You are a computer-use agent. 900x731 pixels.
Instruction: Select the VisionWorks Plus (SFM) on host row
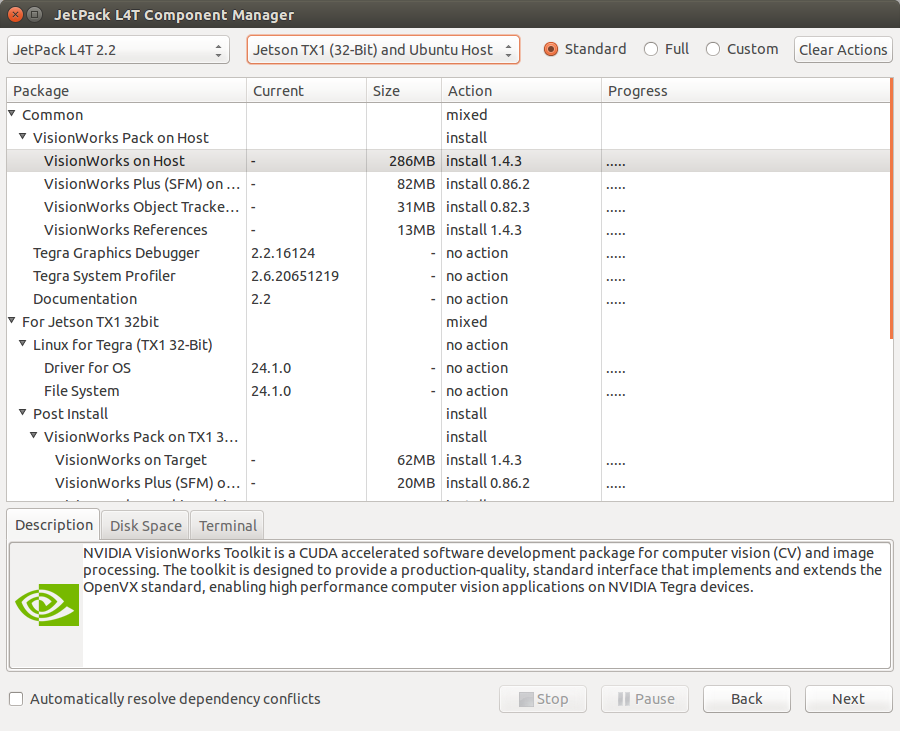point(448,184)
